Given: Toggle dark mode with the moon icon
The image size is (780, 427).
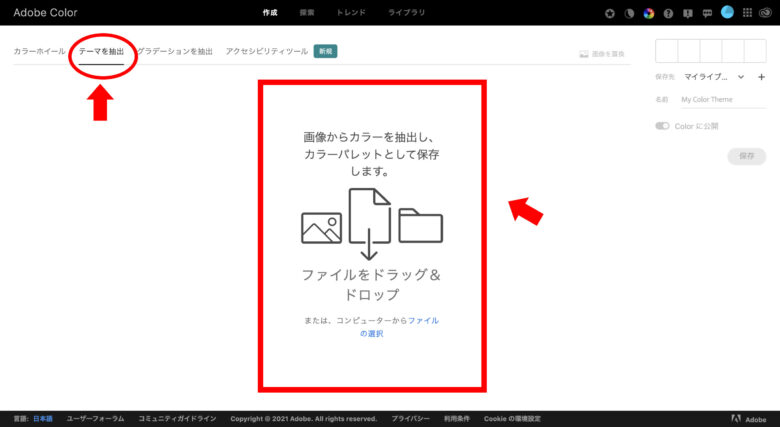Looking at the screenshot, I should coord(629,13).
